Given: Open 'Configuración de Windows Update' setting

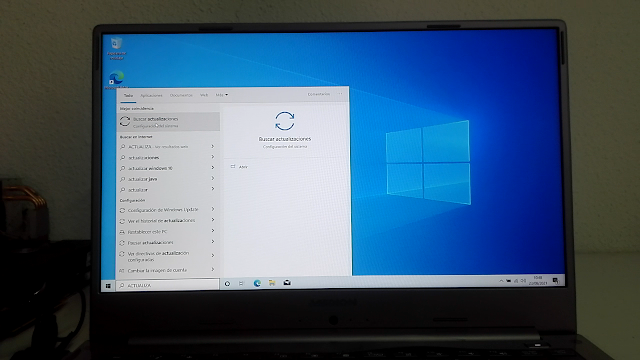Looking at the screenshot, I should tap(167, 210).
